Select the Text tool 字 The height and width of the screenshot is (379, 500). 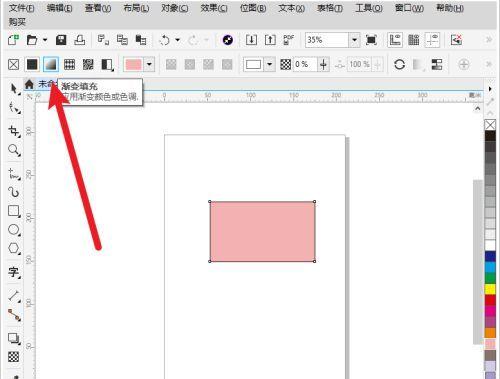pos(14,272)
